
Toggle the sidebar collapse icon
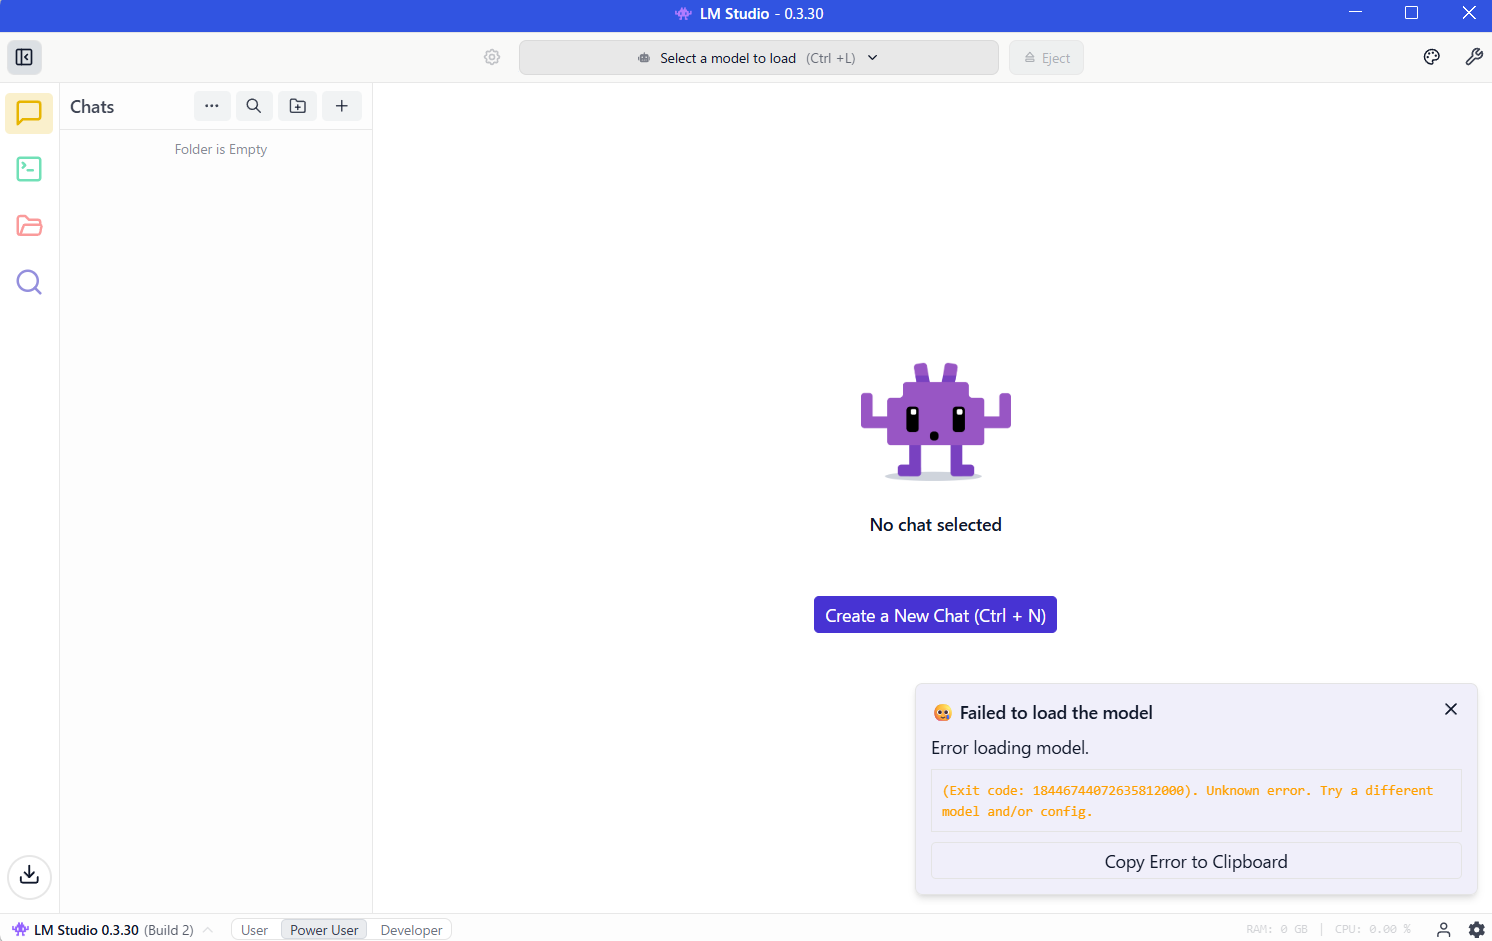pyautogui.click(x=24, y=57)
